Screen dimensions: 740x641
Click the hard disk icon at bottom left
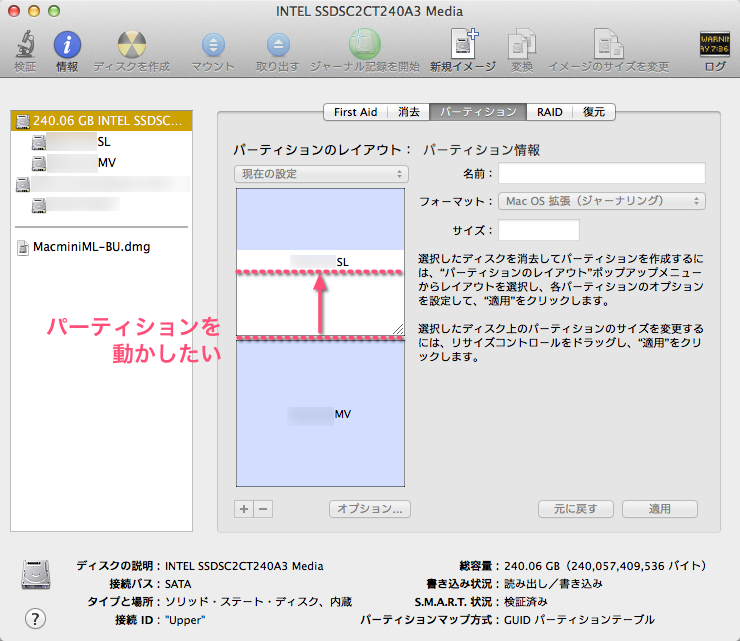click(x=36, y=574)
